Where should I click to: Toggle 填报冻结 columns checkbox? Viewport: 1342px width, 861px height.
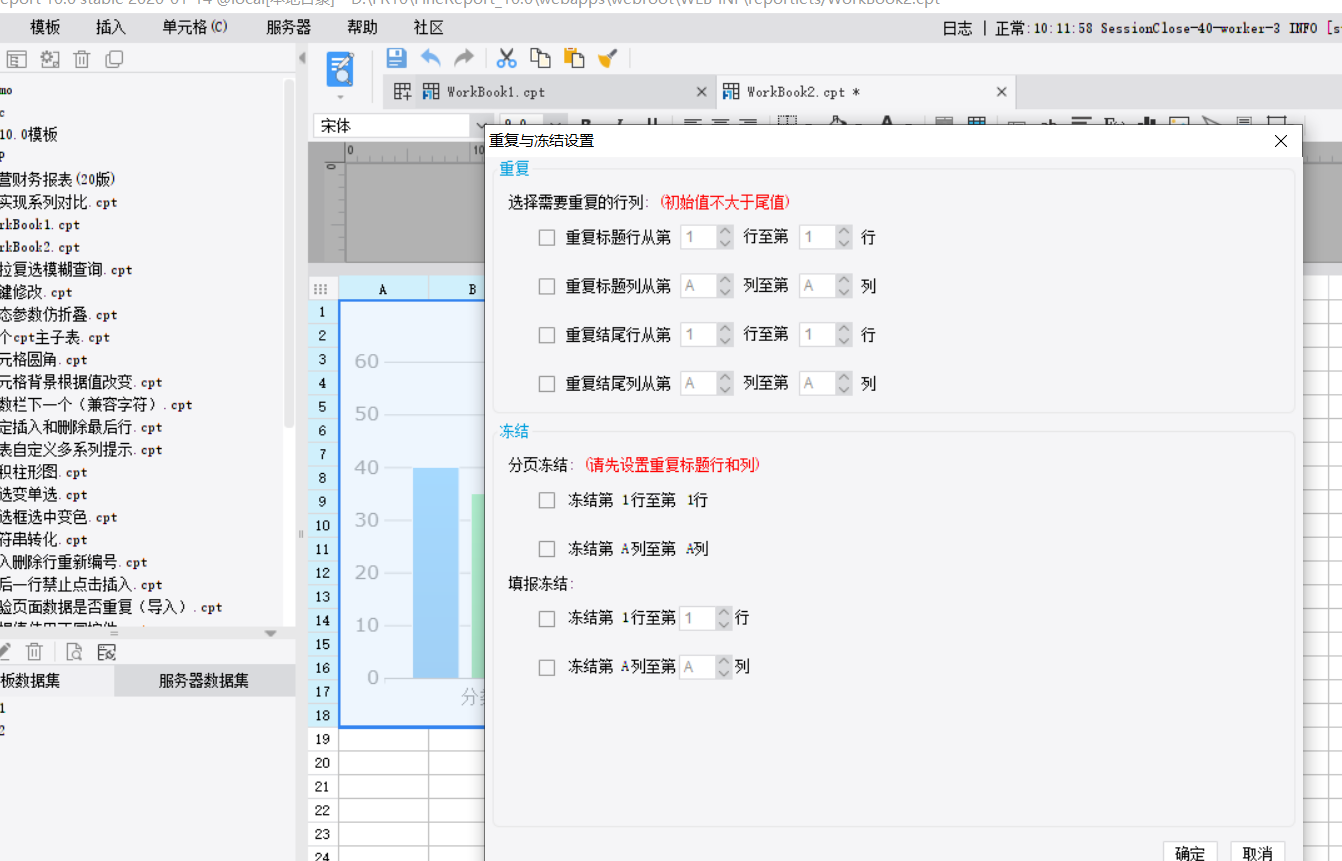pyautogui.click(x=547, y=667)
